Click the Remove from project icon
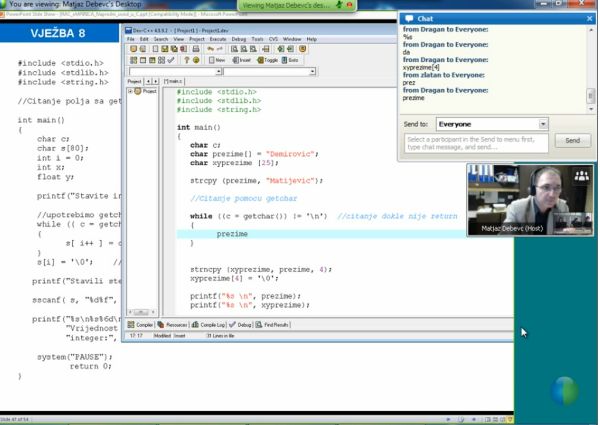Viewport: 600px width, 425px height. click(290, 49)
